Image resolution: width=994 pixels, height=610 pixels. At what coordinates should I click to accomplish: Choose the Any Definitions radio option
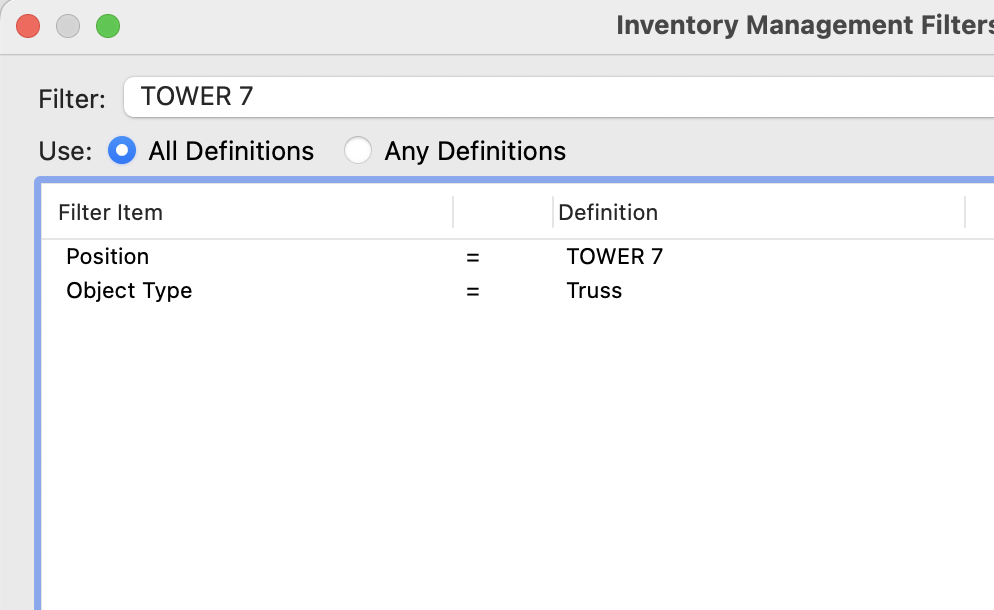tap(357, 151)
